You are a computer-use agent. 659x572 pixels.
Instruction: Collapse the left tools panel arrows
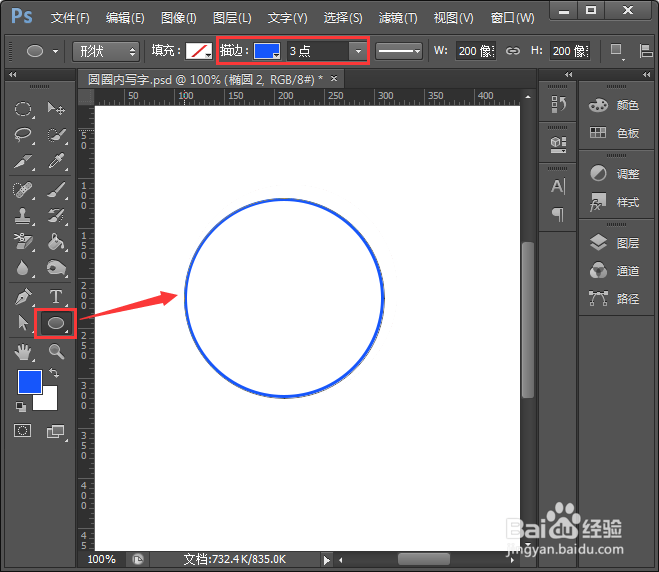(13, 74)
